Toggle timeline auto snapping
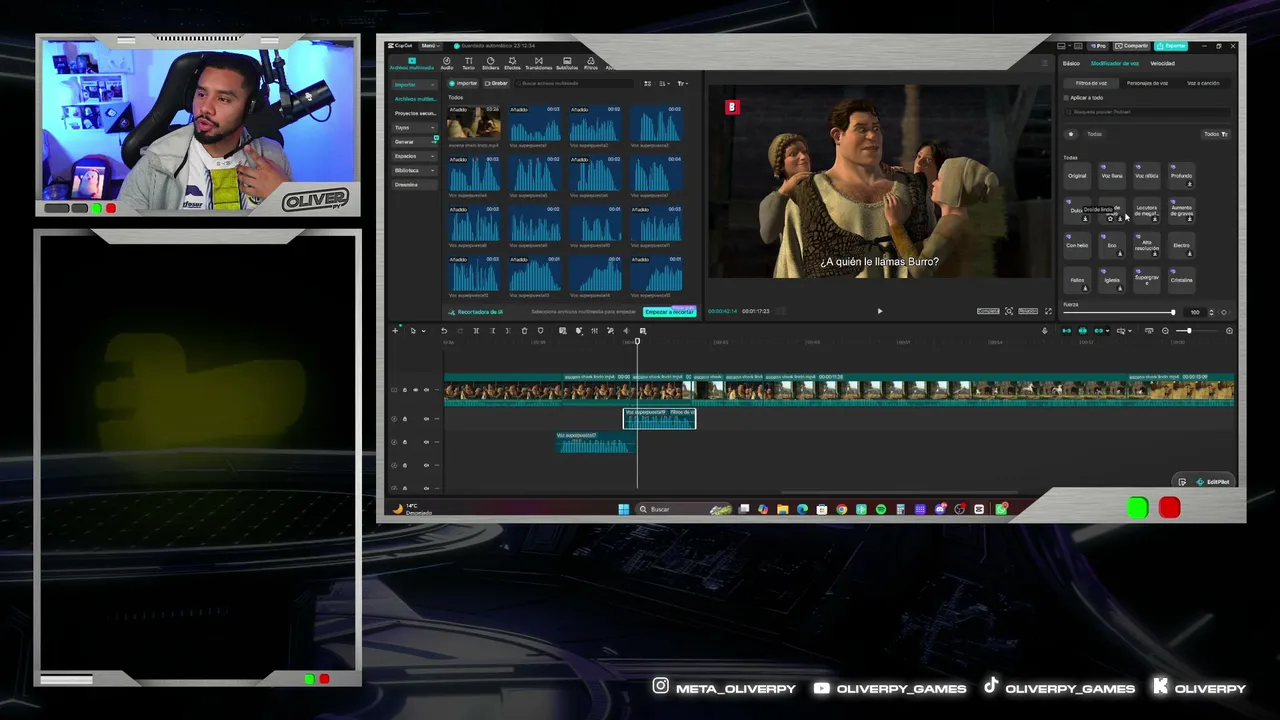1280x720 pixels. [1082, 331]
